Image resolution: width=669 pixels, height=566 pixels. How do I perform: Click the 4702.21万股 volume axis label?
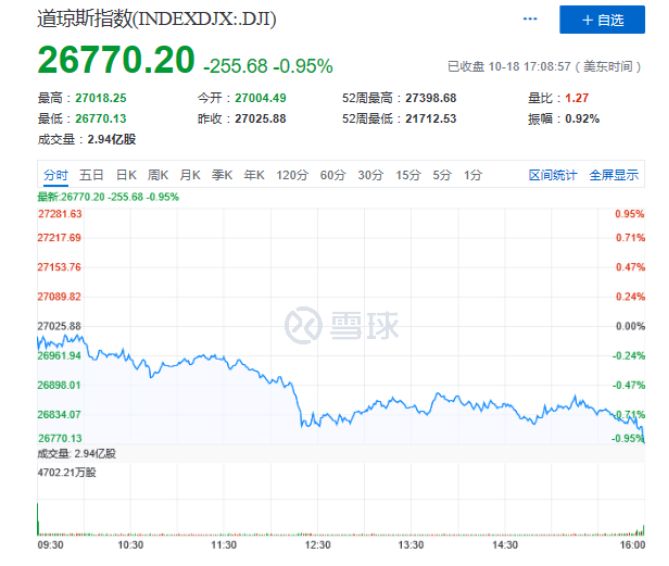click(67, 473)
